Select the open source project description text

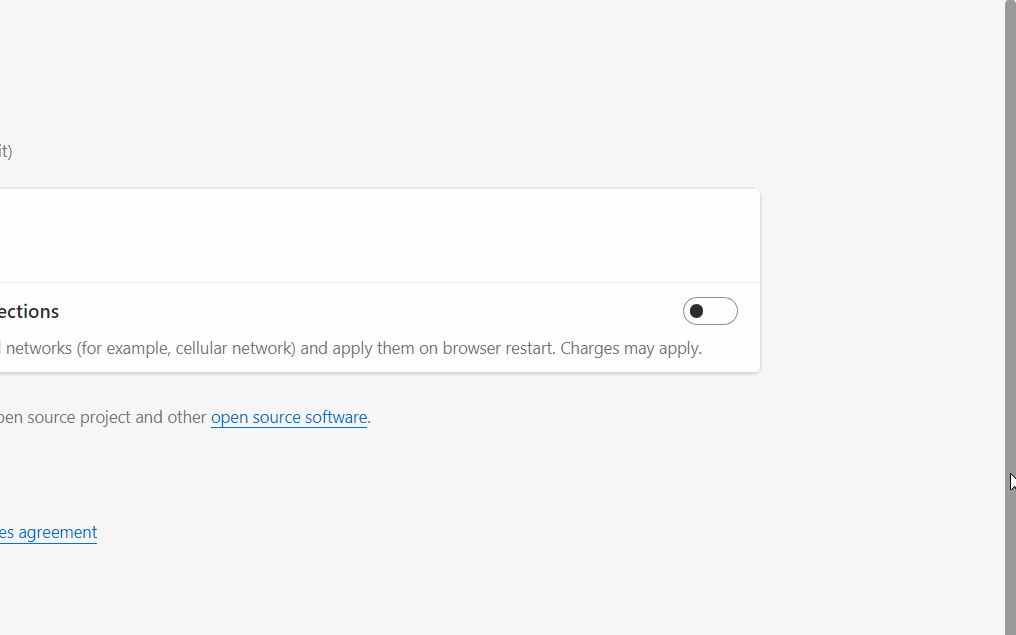[x=100, y=417]
